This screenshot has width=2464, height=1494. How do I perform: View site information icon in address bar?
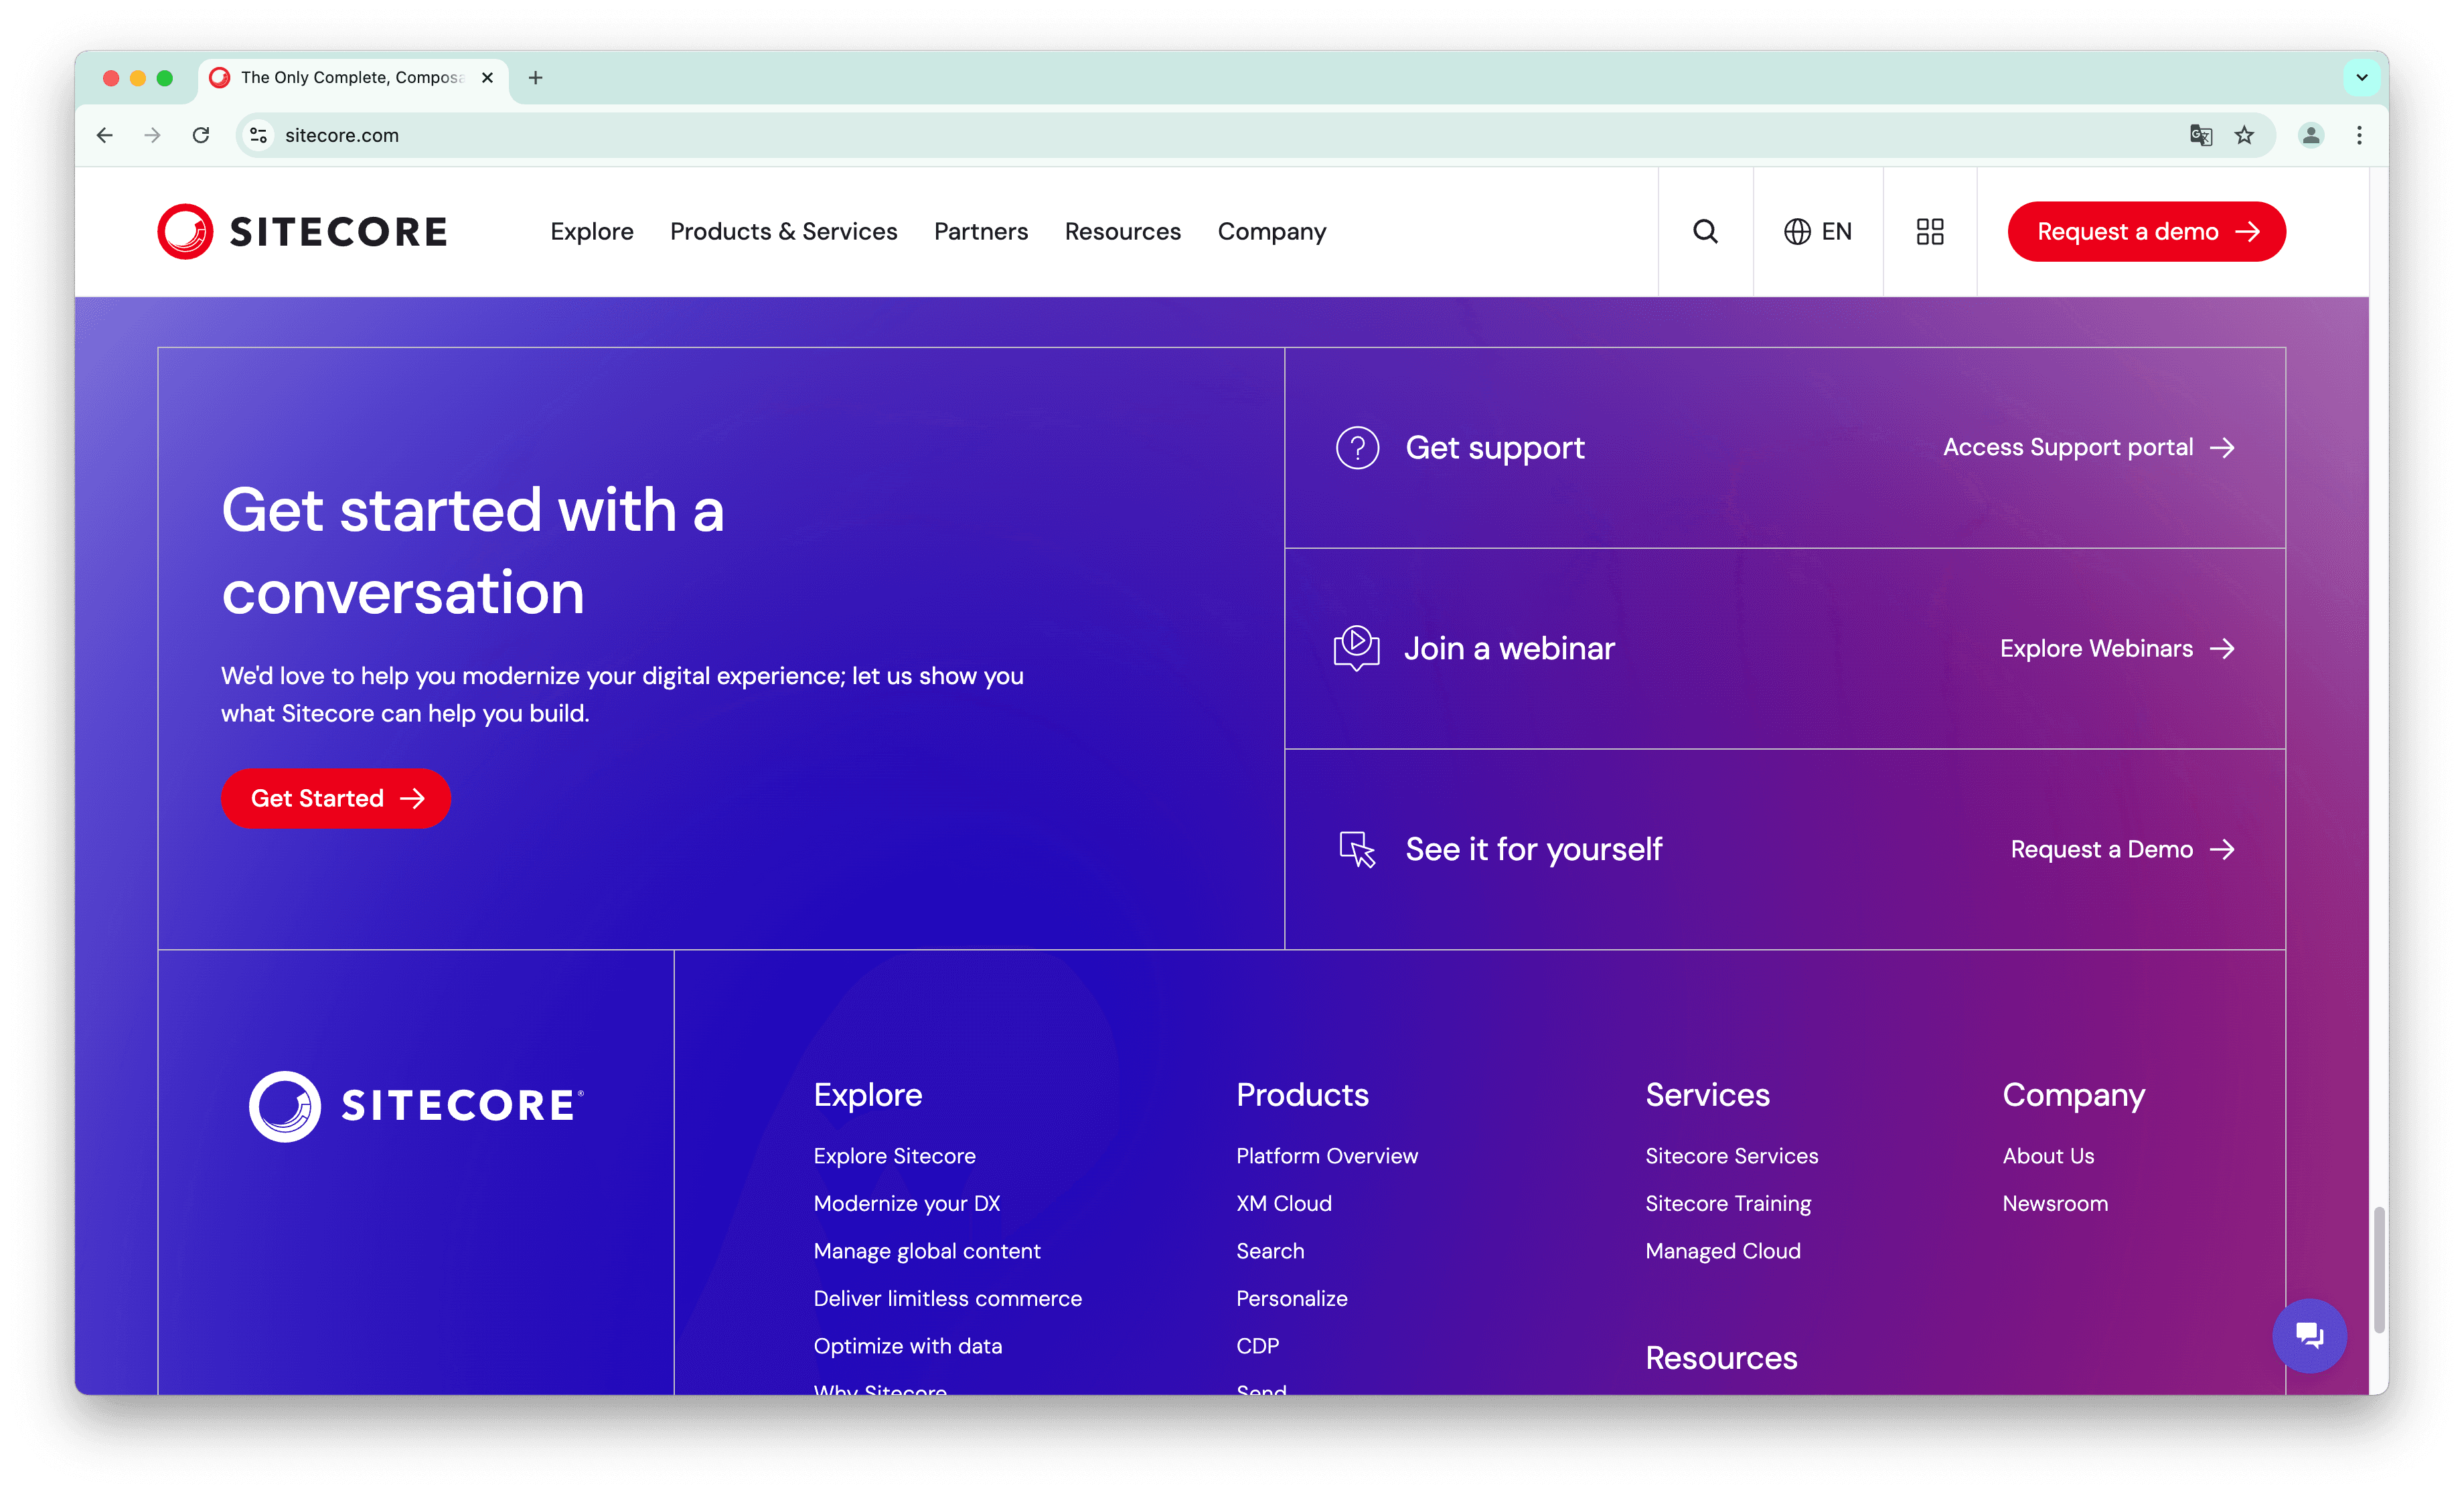258,135
